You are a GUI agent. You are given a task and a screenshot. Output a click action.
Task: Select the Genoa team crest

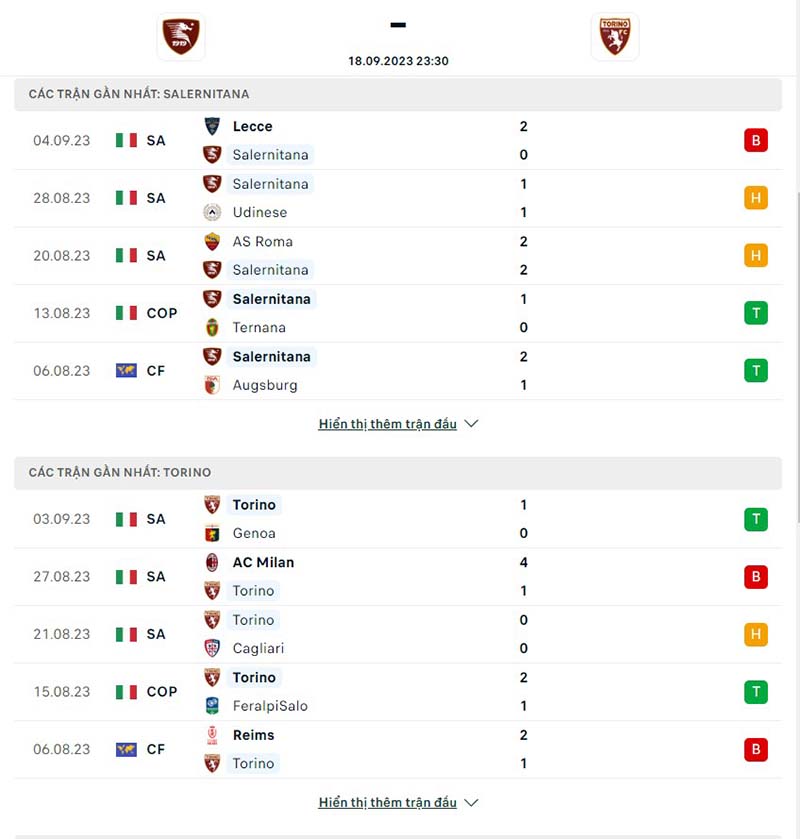[212, 534]
